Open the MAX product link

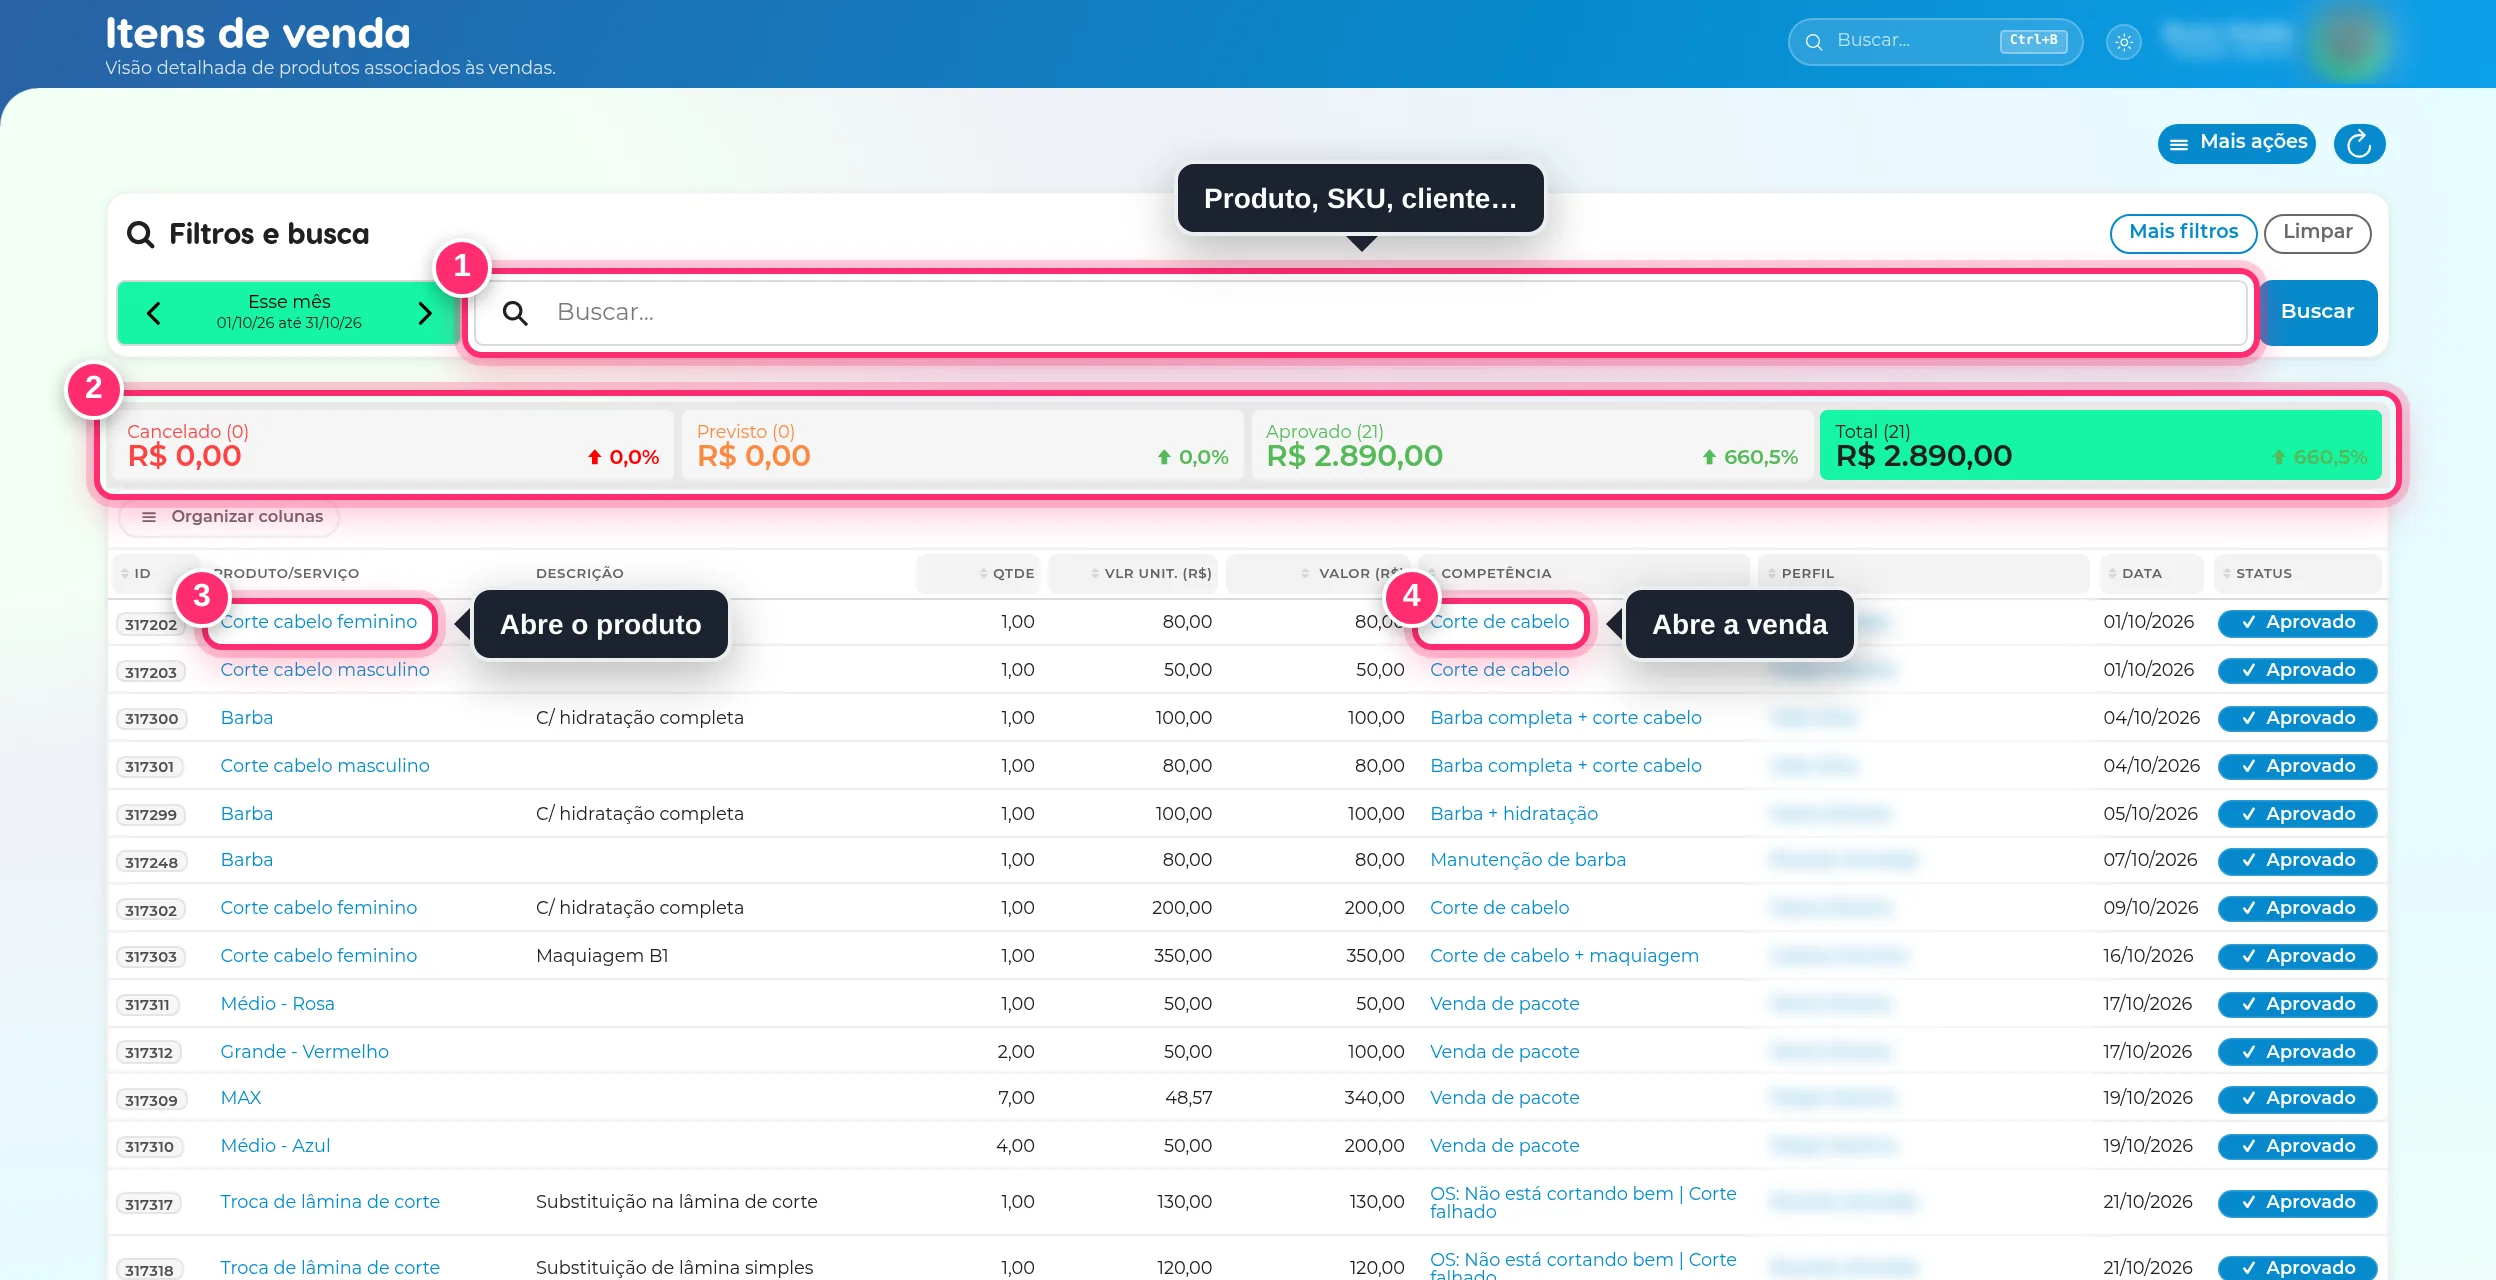coord(240,1098)
